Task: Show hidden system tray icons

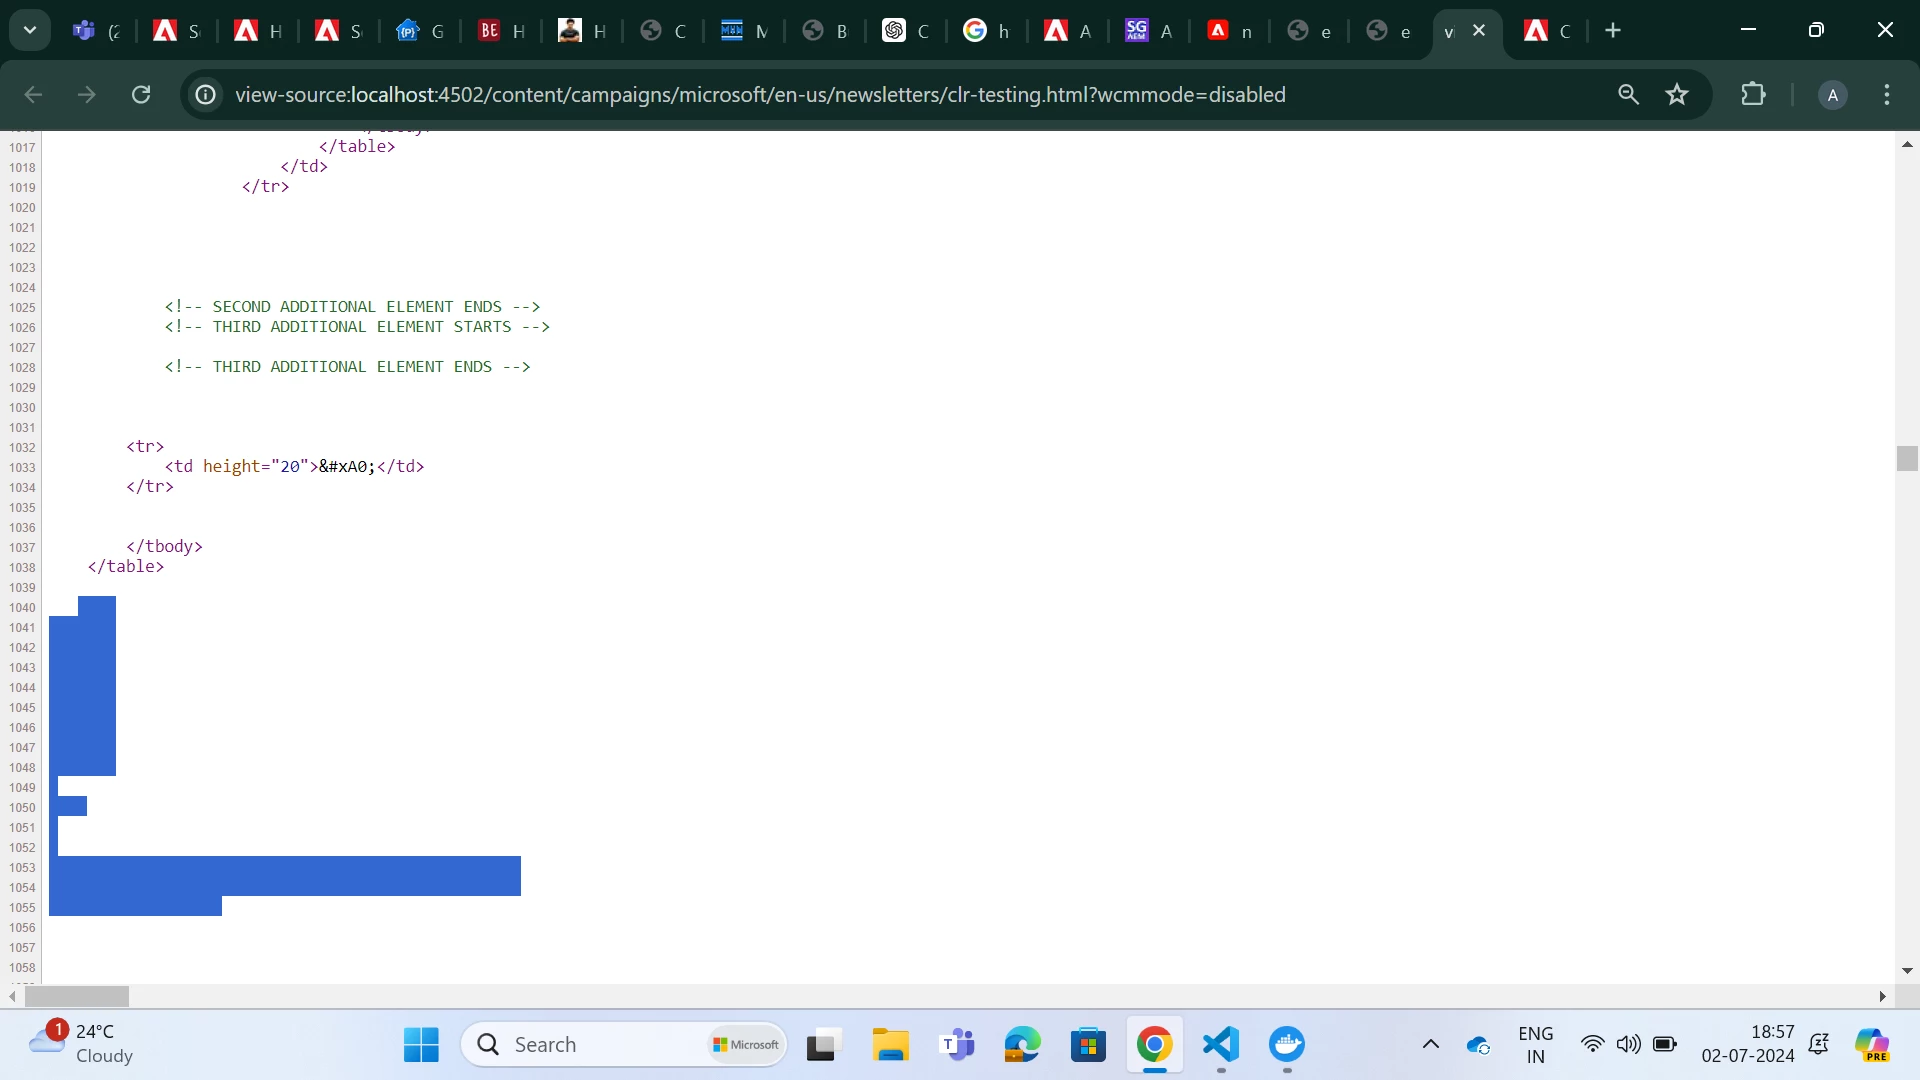Action: click(1431, 1044)
